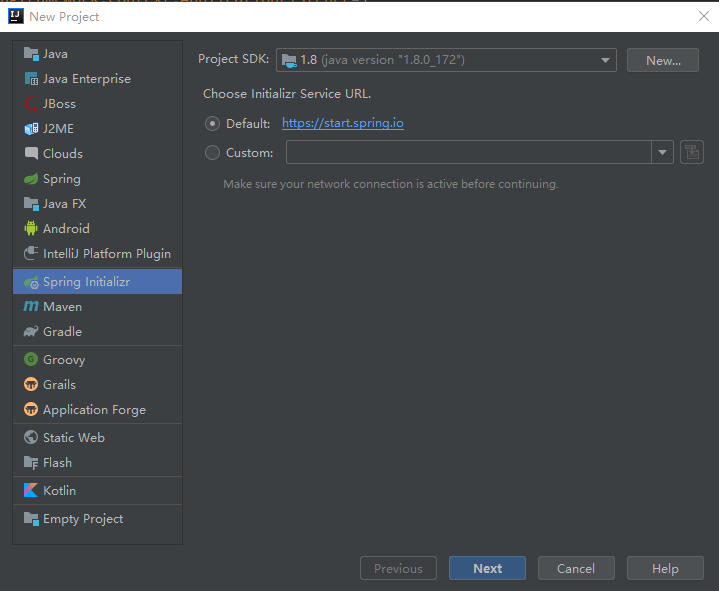This screenshot has height=591, width=719.
Task: Select the Gradle elephant icon
Action: click(x=31, y=332)
